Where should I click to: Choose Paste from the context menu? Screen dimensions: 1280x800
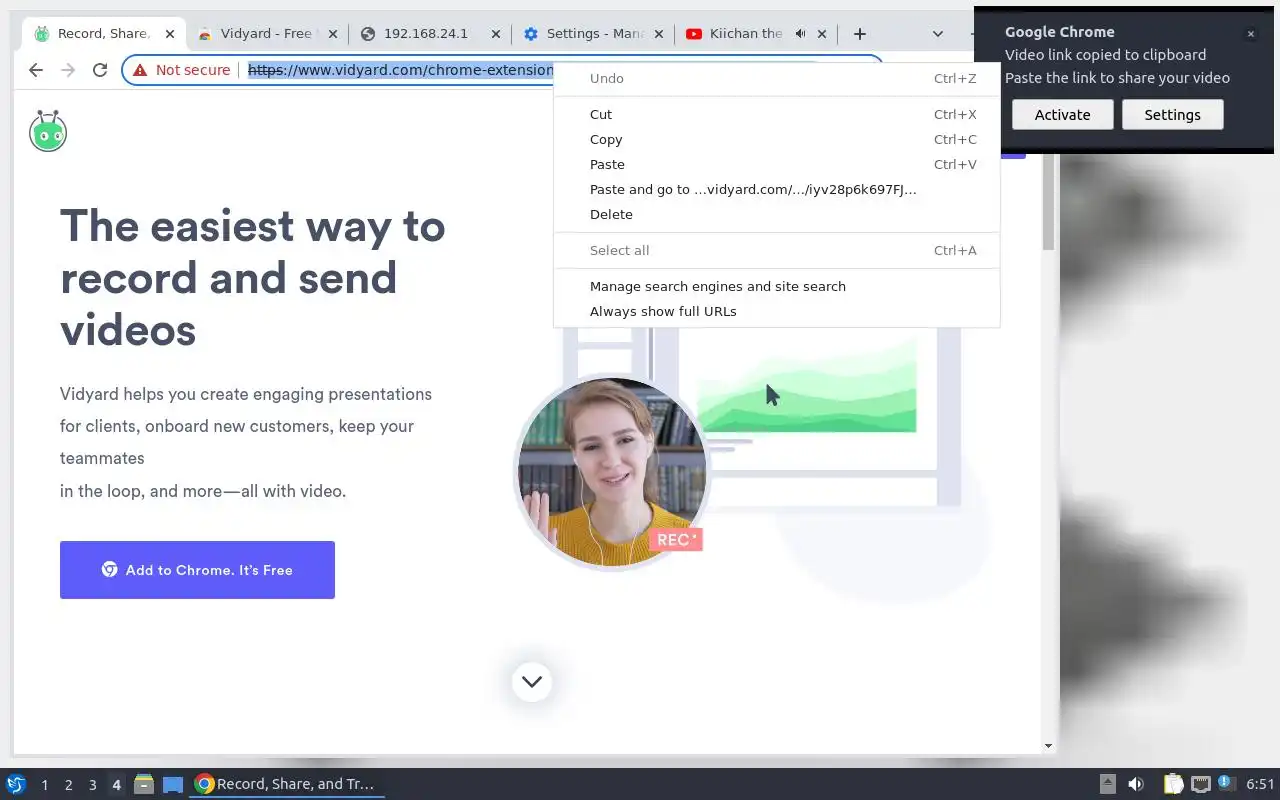pos(776,164)
